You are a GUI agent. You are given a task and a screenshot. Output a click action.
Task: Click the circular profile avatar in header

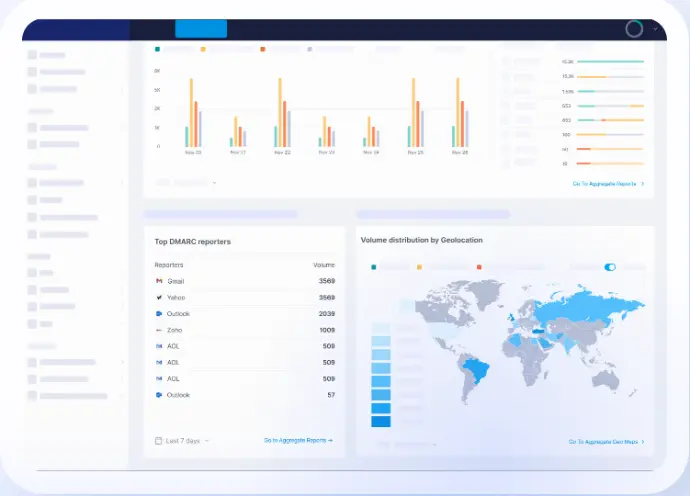pyautogui.click(x=633, y=29)
